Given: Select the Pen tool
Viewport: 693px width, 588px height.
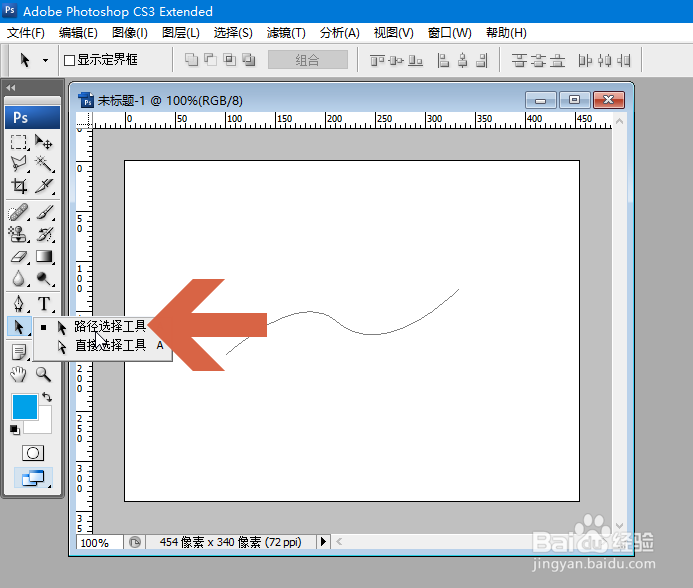Looking at the screenshot, I should 19,304.
